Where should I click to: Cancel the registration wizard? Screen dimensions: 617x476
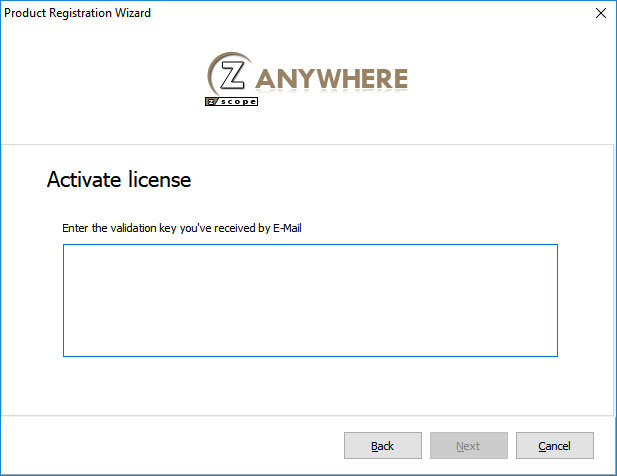click(x=554, y=445)
